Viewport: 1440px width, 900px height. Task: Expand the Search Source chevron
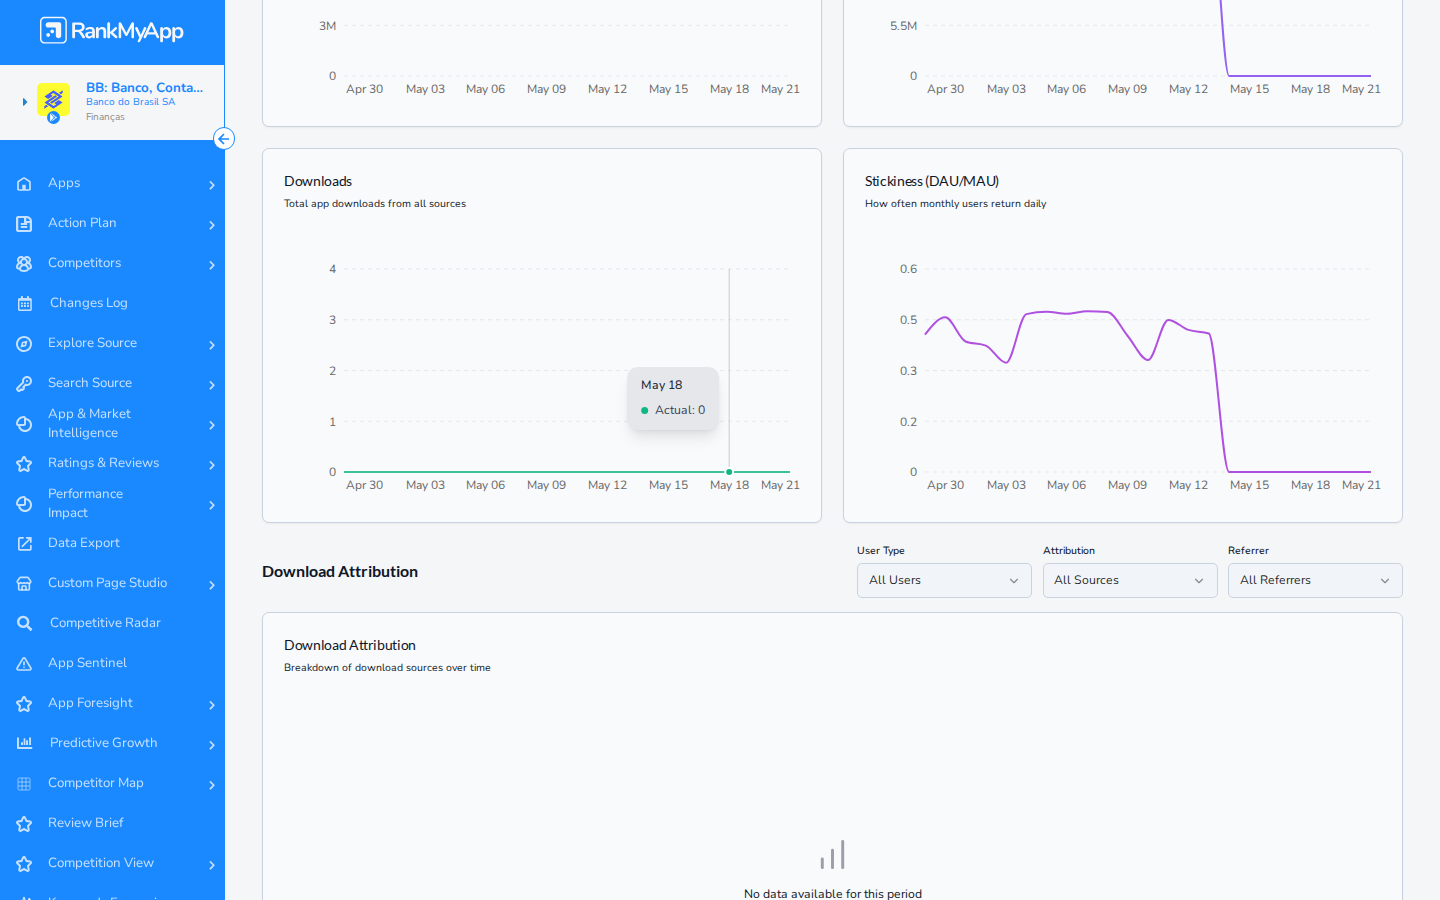[212, 385]
